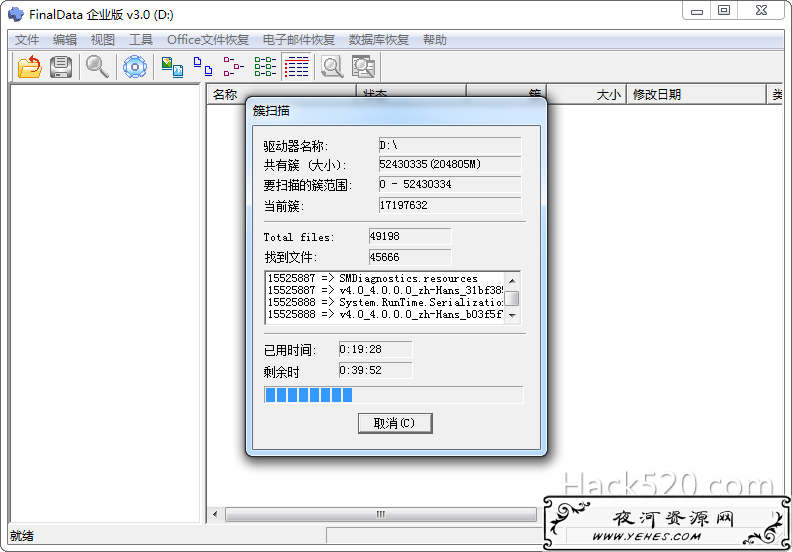Open the blue gear settings icon

pyautogui.click(x=135, y=67)
